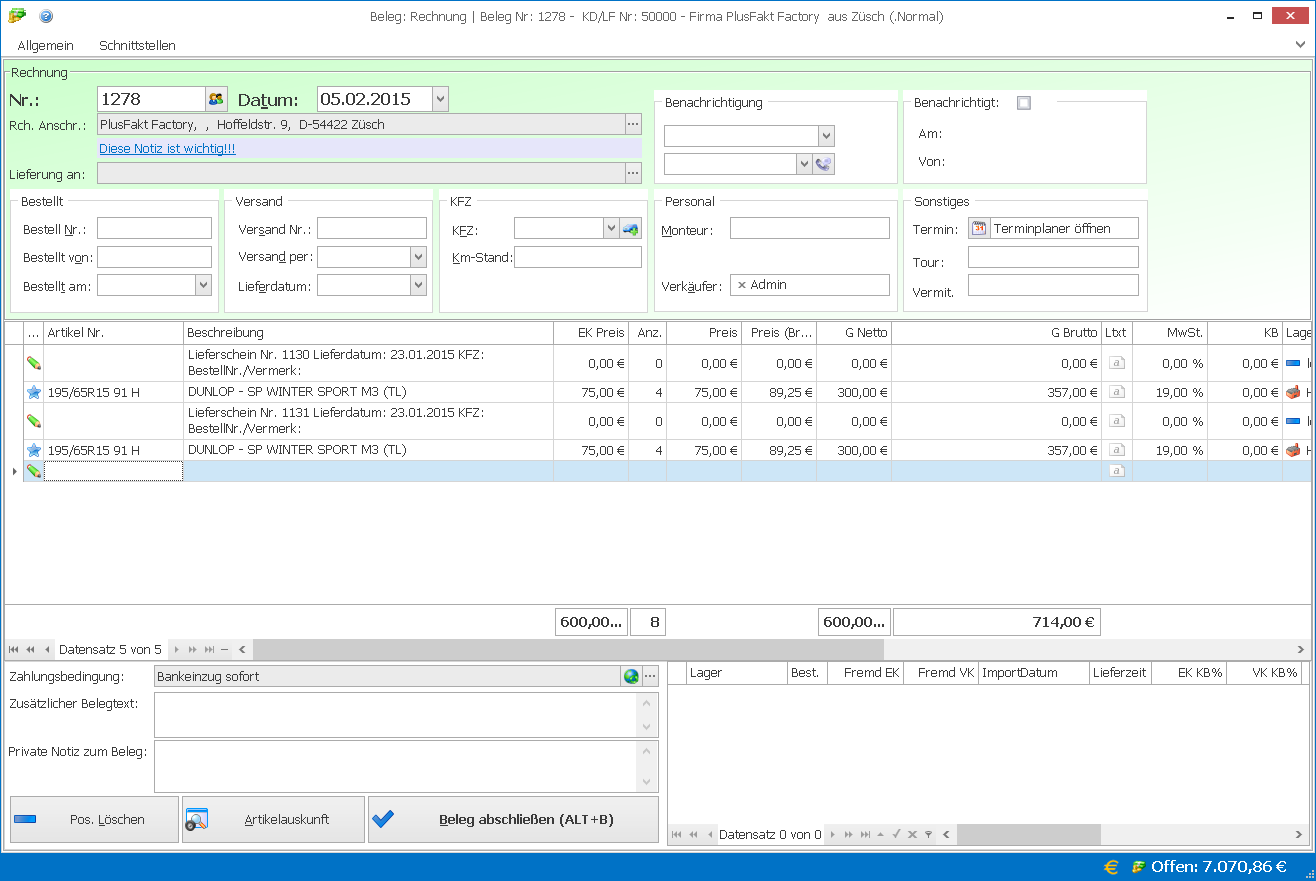Open the Datum date picker dropdown
The height and width of the screenshot is (881, 1316).
(x=440, y=99)
